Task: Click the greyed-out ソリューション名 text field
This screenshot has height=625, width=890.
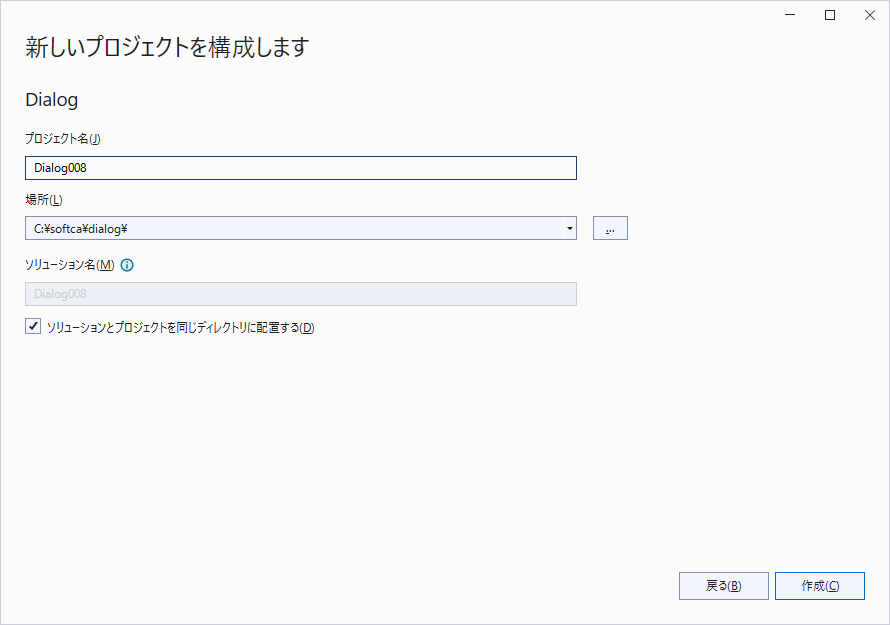Action: coord(300,294)
